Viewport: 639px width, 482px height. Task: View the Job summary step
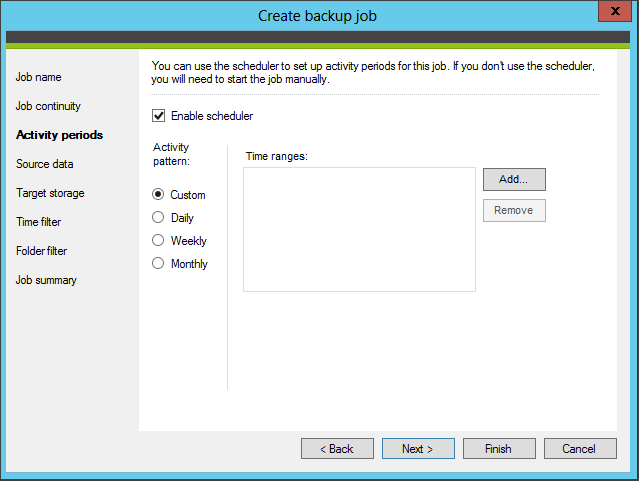(x=46, y=280)
